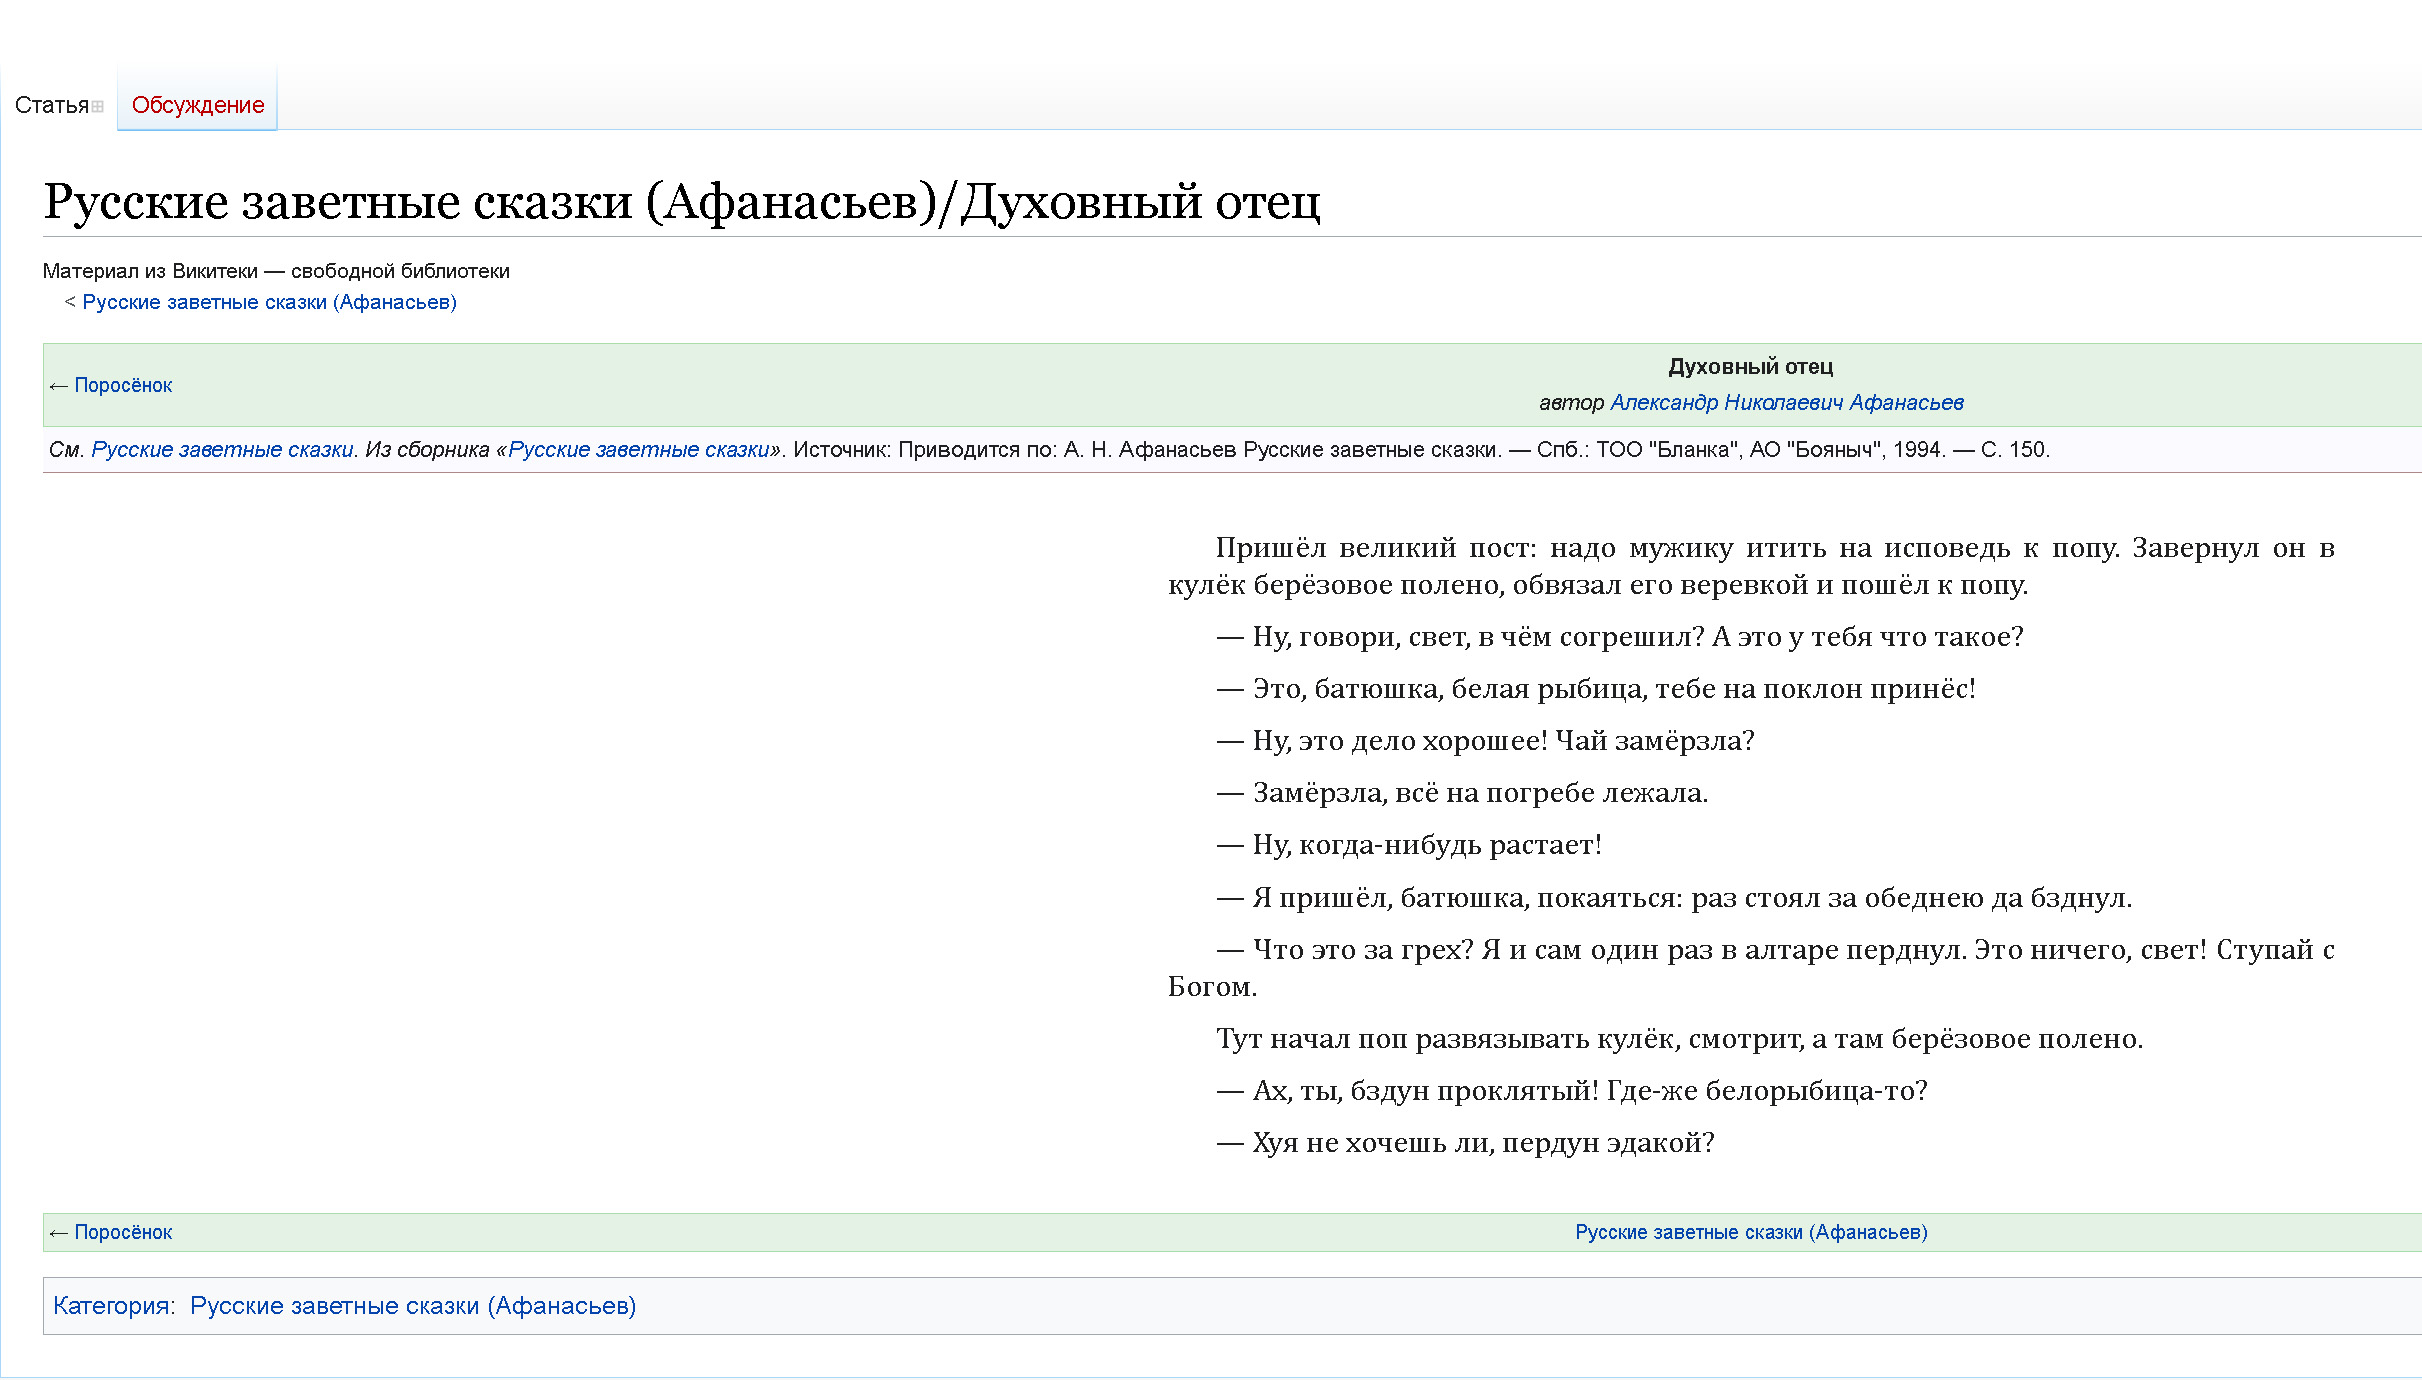Viewport: 2422px width, 1380px height.
Task: Click line Ну, это дело хорошее! Чай замёрзла?
Action: [x=1485, y=741]
